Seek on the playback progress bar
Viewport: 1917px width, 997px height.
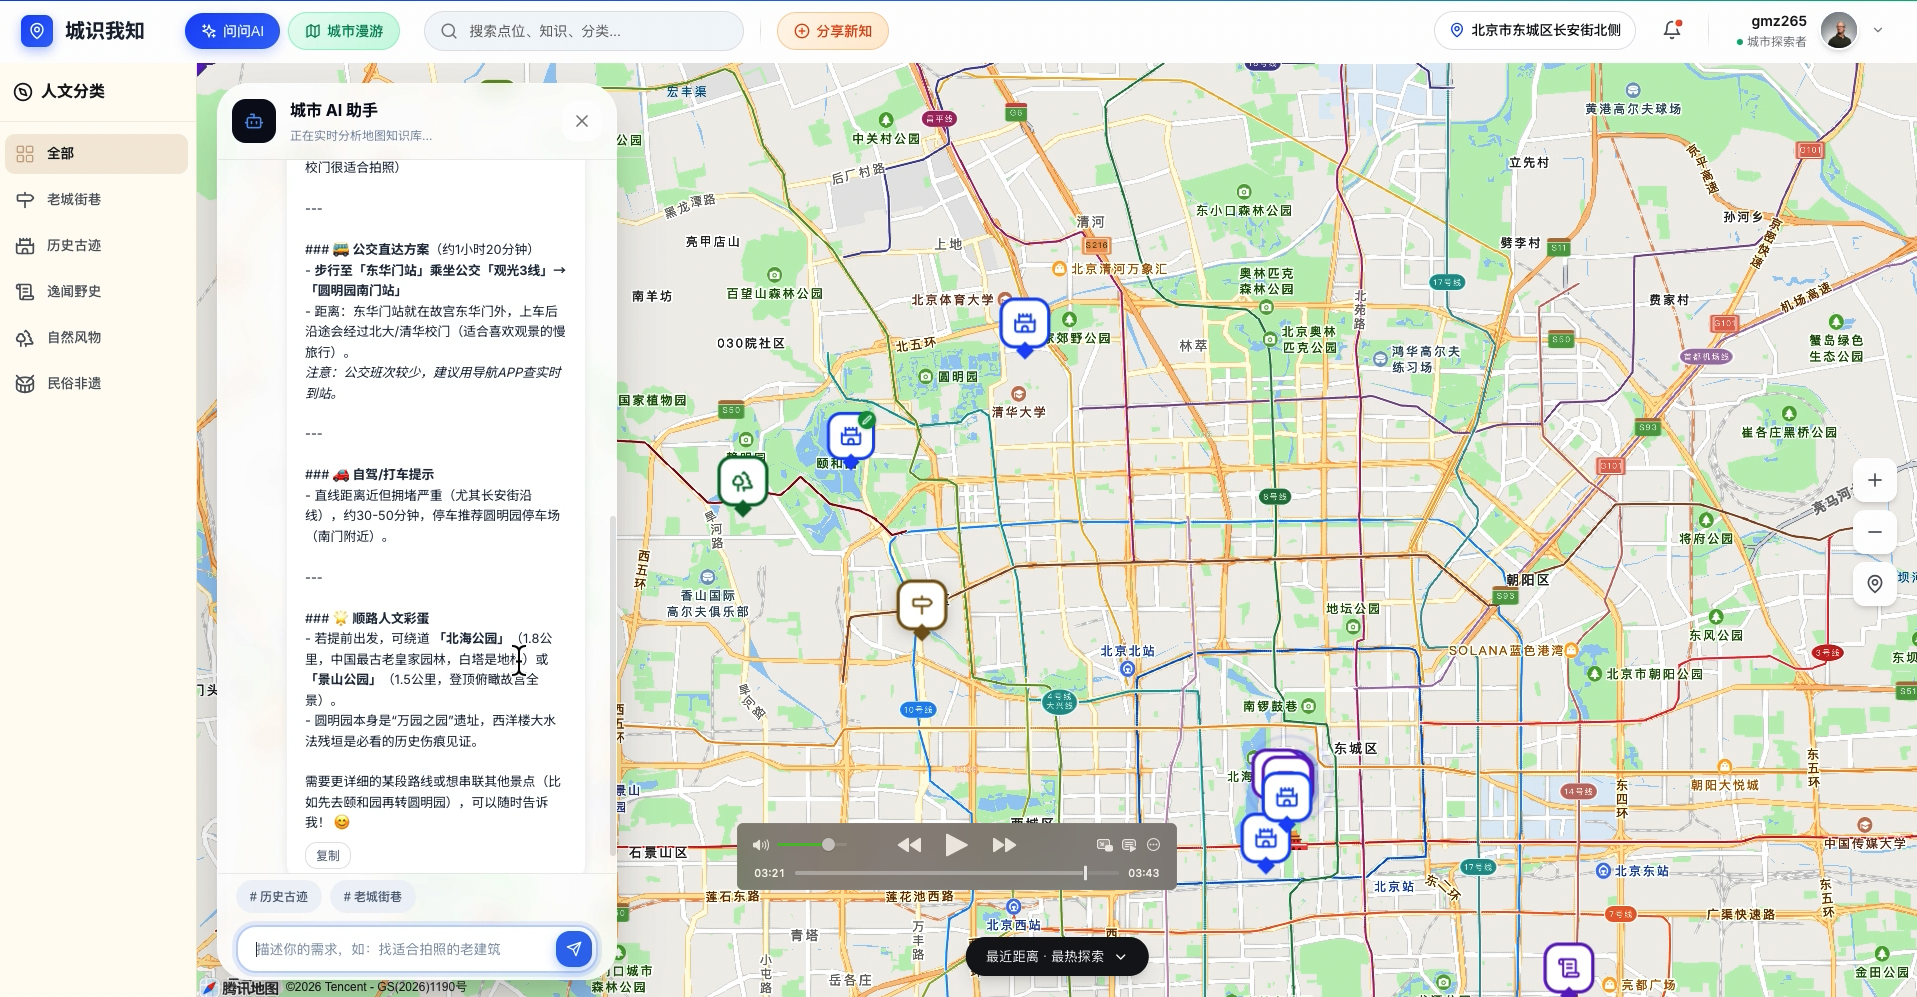[957, 873]
